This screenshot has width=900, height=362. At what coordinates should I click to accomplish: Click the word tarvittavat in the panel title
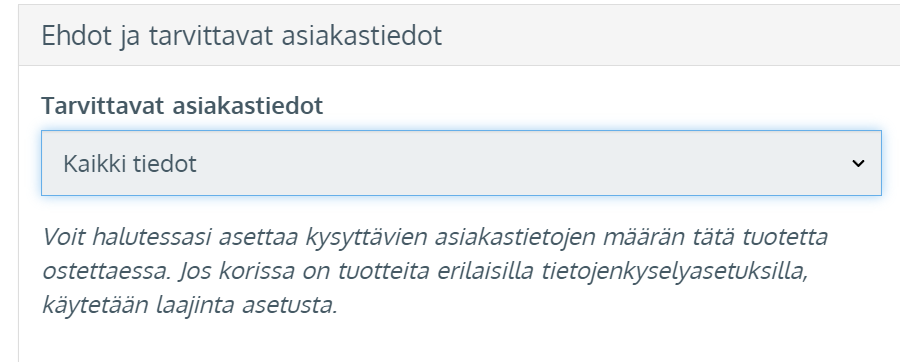(x=212, y=36)
